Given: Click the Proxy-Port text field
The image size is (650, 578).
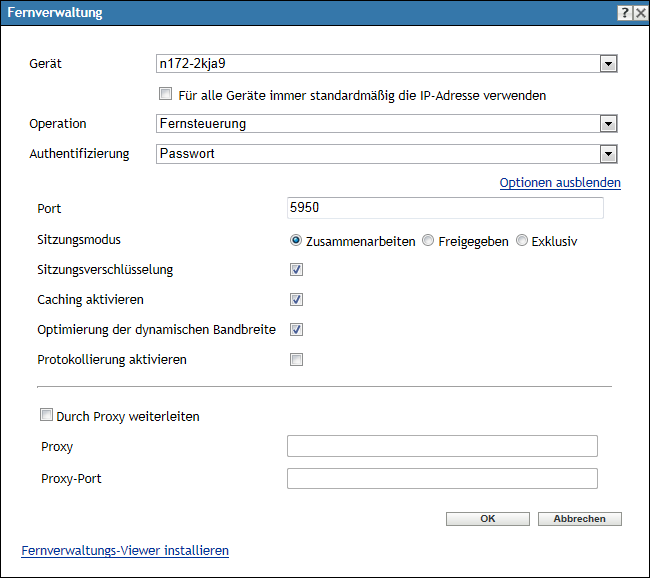Looking at the screenshot, I should [442, 478].
